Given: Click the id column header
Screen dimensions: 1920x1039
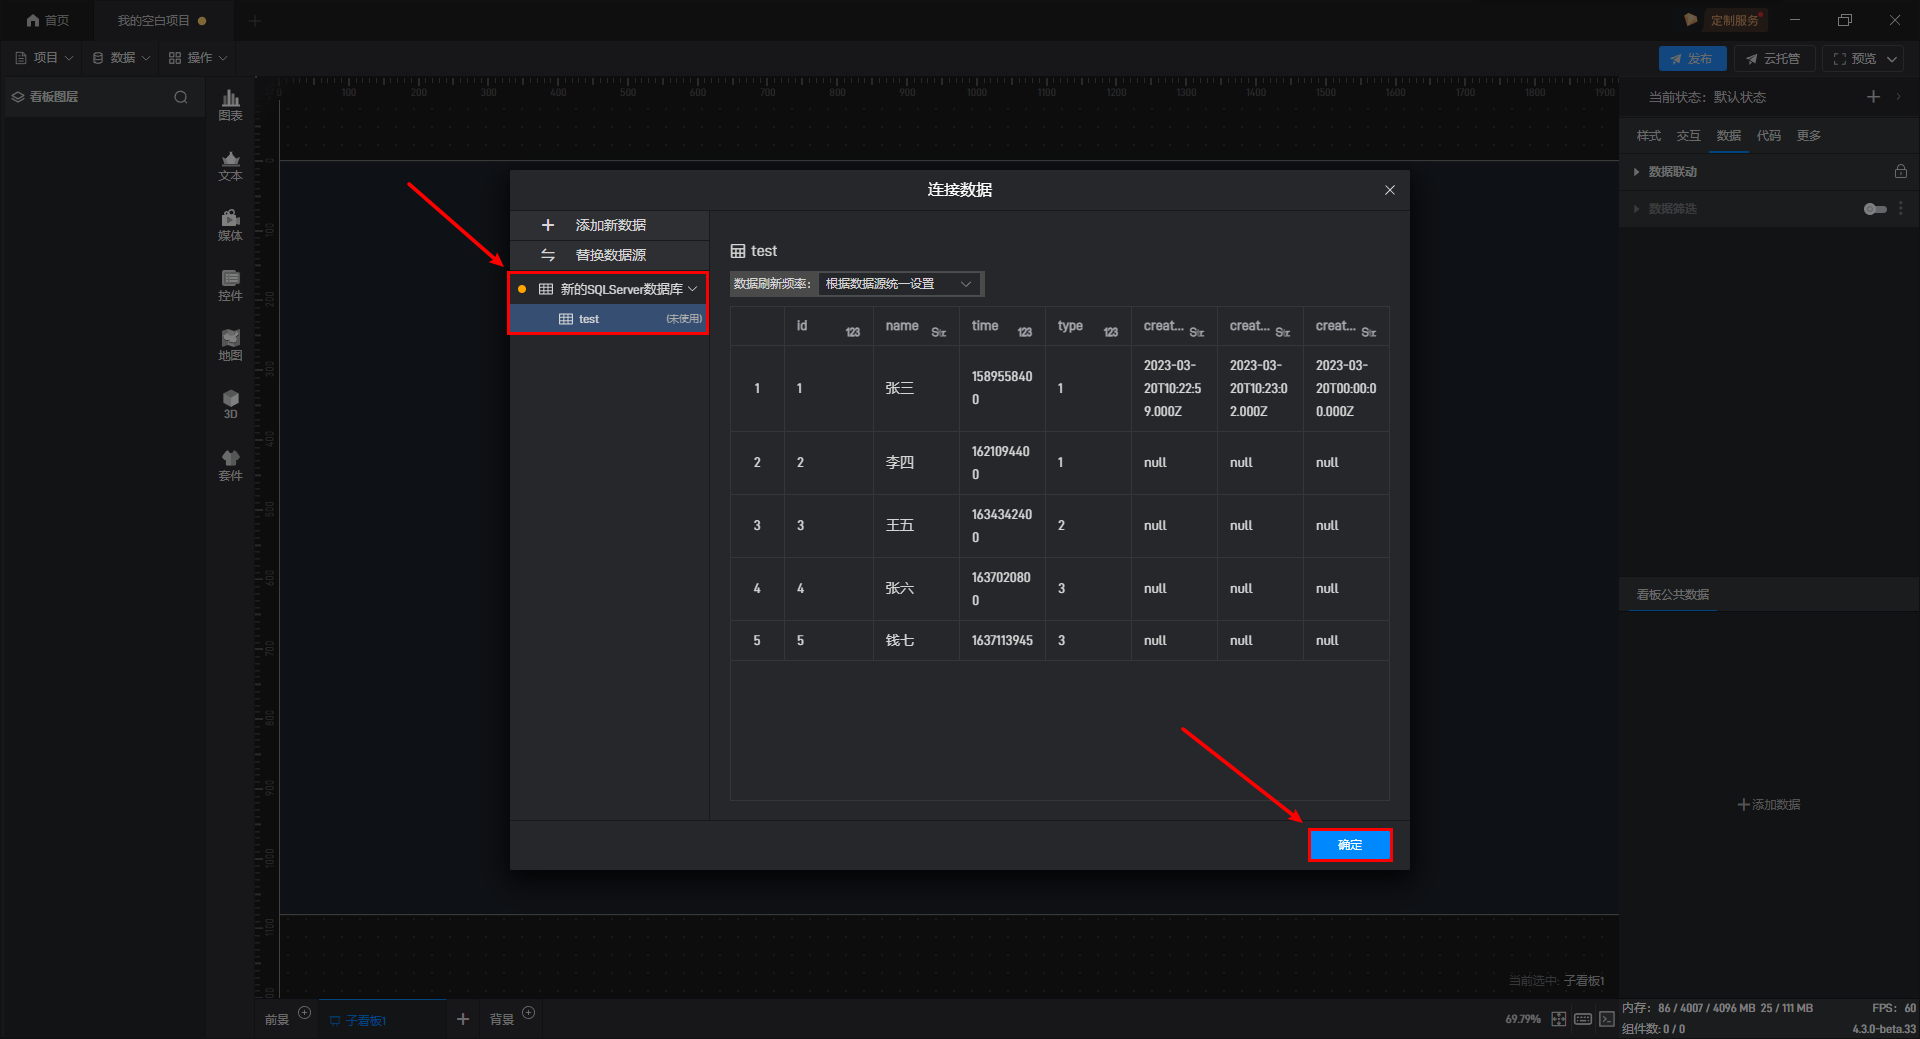Looking at the screenshot, I should click(829, 327).
